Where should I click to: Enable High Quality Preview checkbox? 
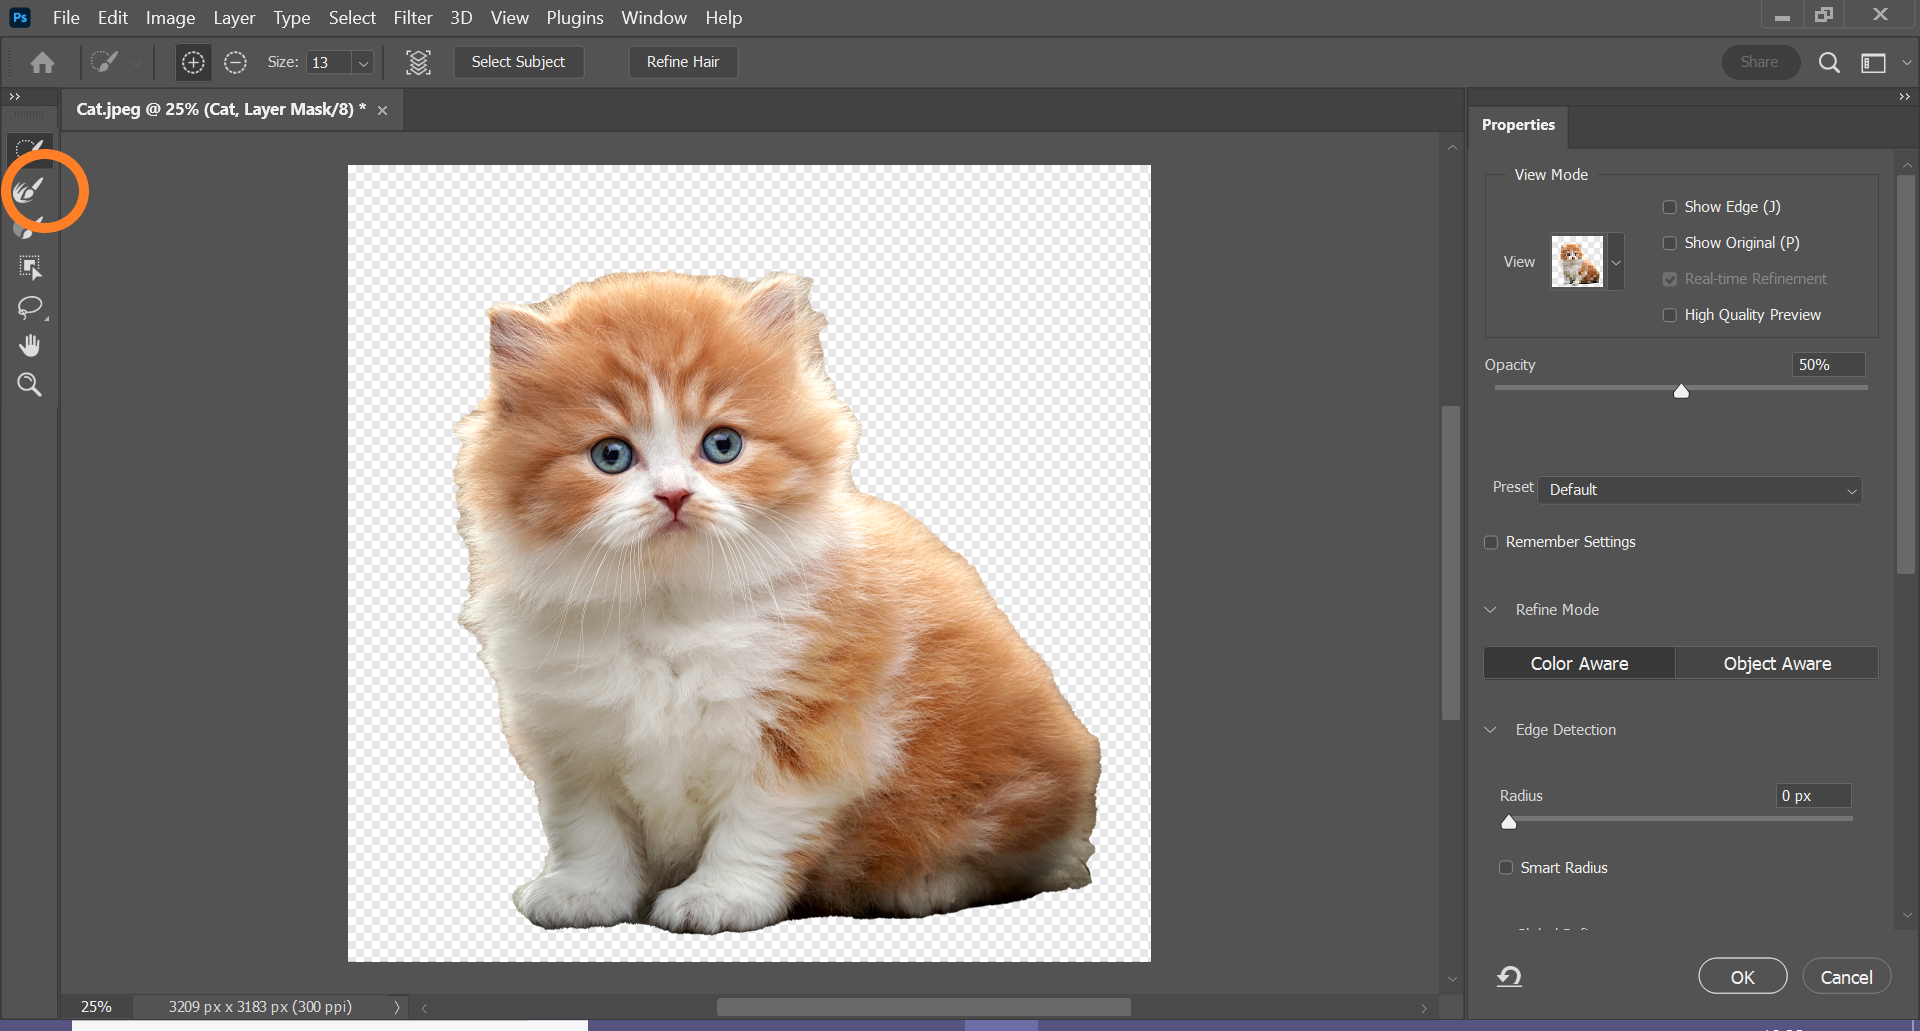[x=1669, y=315]
